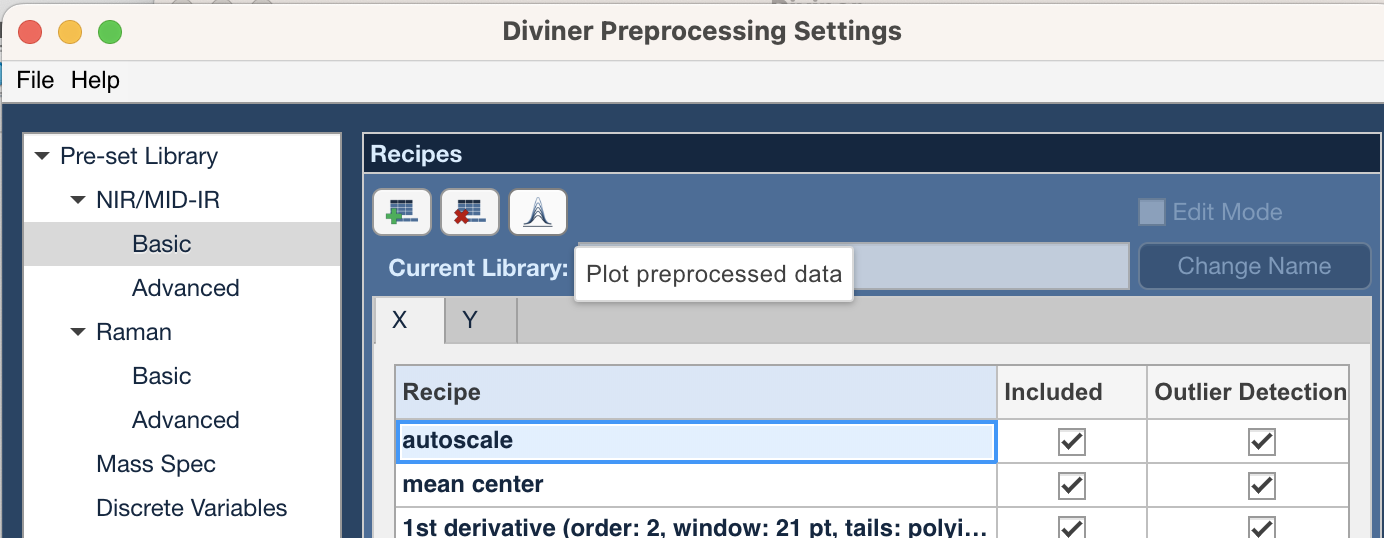This screenshot has width=1384, height=538.
Task: Open the Help menu
Action: click(95, 80)
